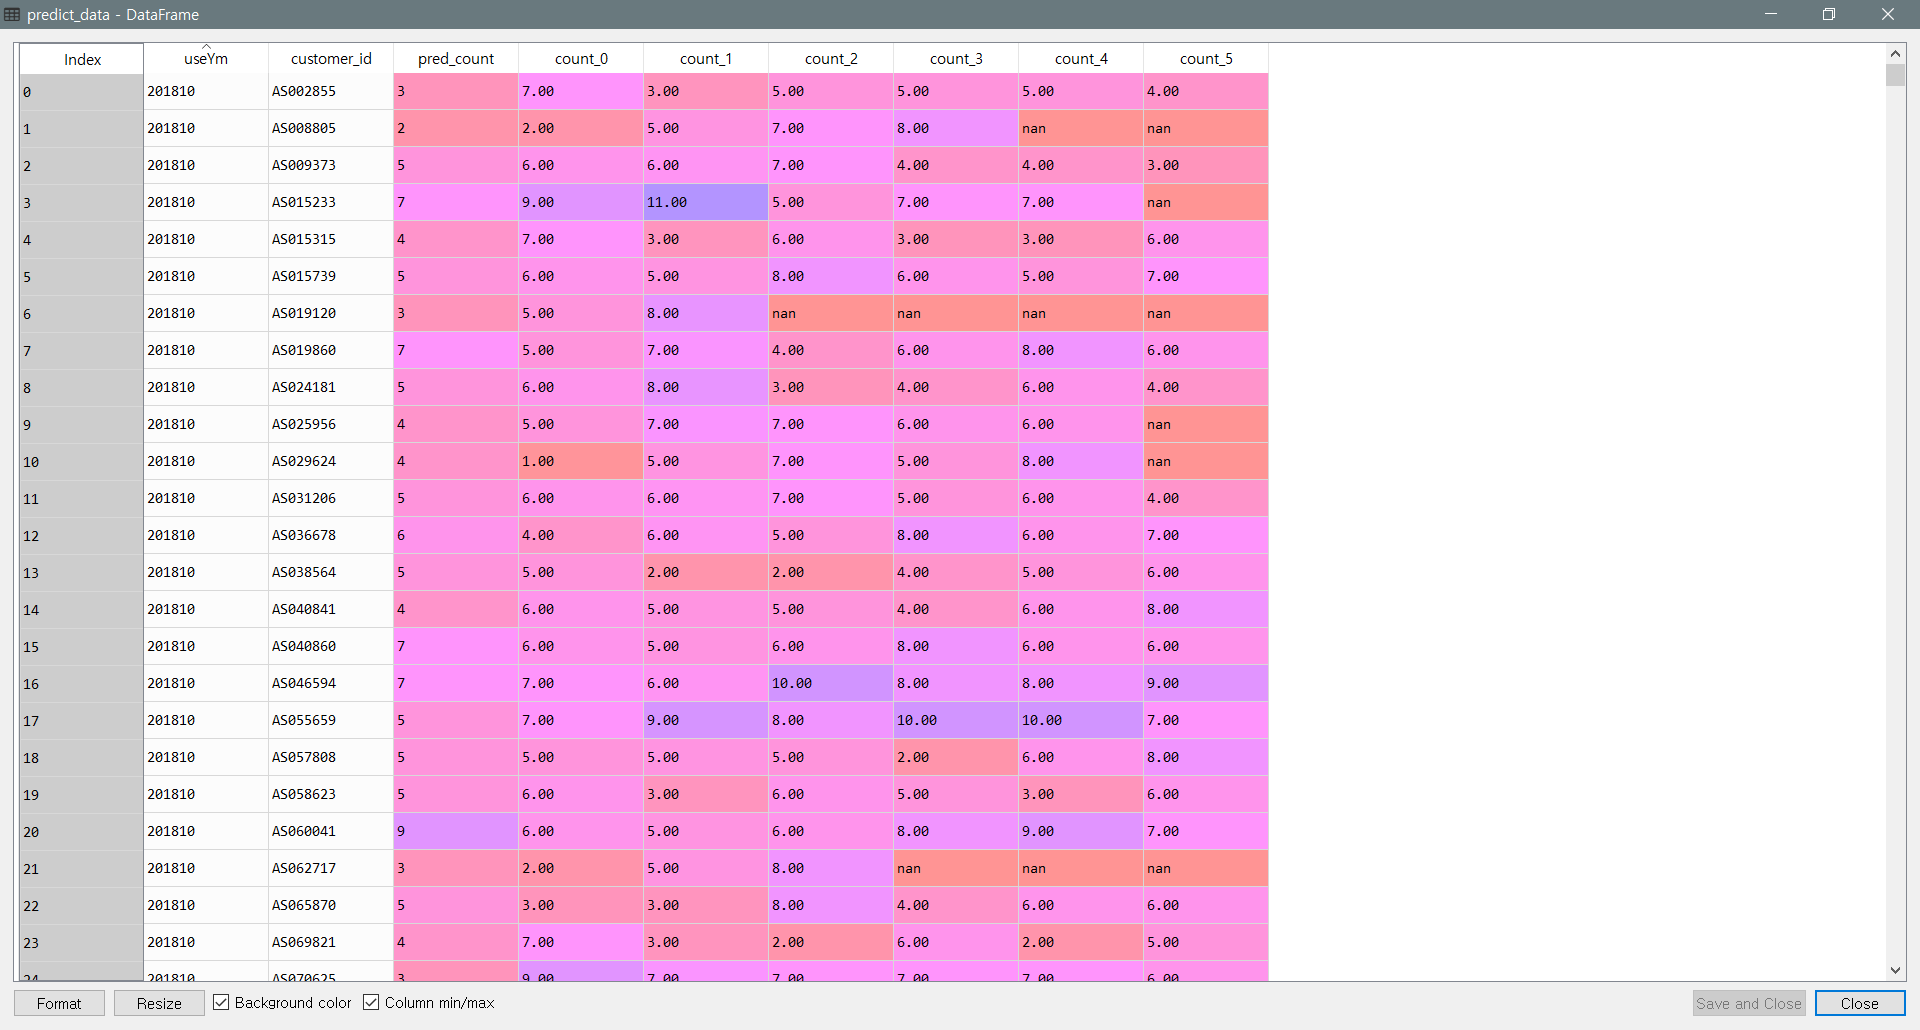Select customer ID cell AS015233
The width and height of the screenshot is (1920, 1030).
331,202
